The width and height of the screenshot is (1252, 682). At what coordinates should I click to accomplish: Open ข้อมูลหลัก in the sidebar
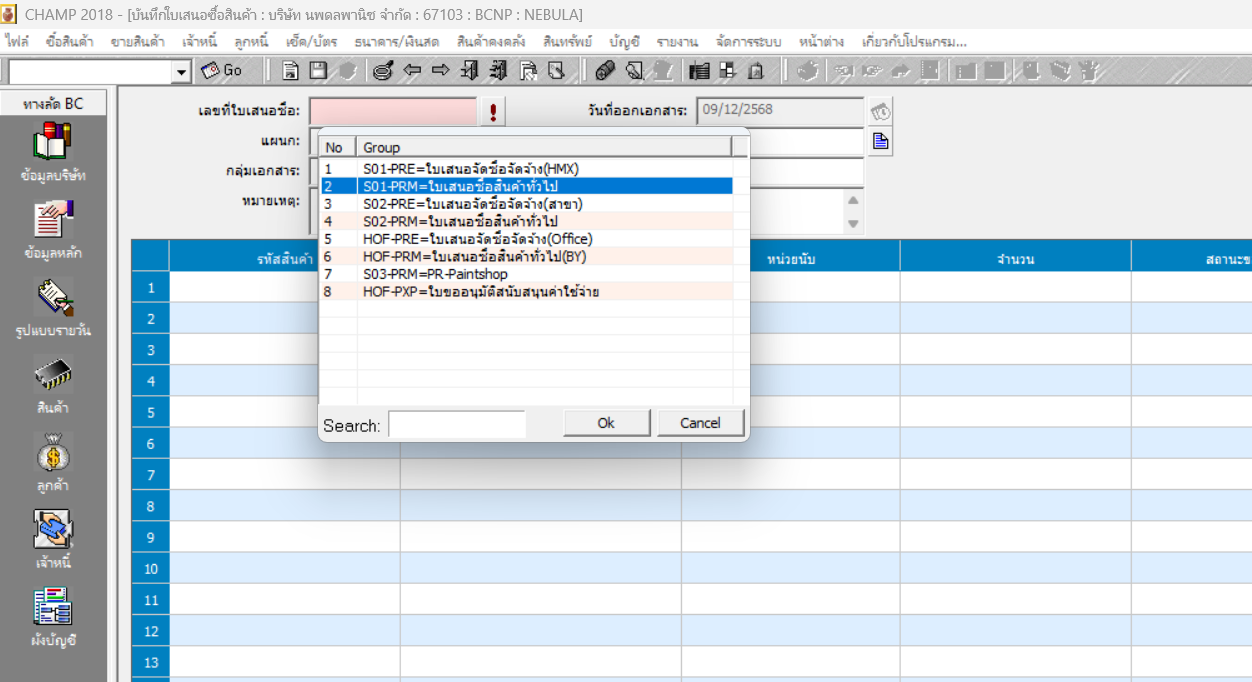click(x=53, y=229)
